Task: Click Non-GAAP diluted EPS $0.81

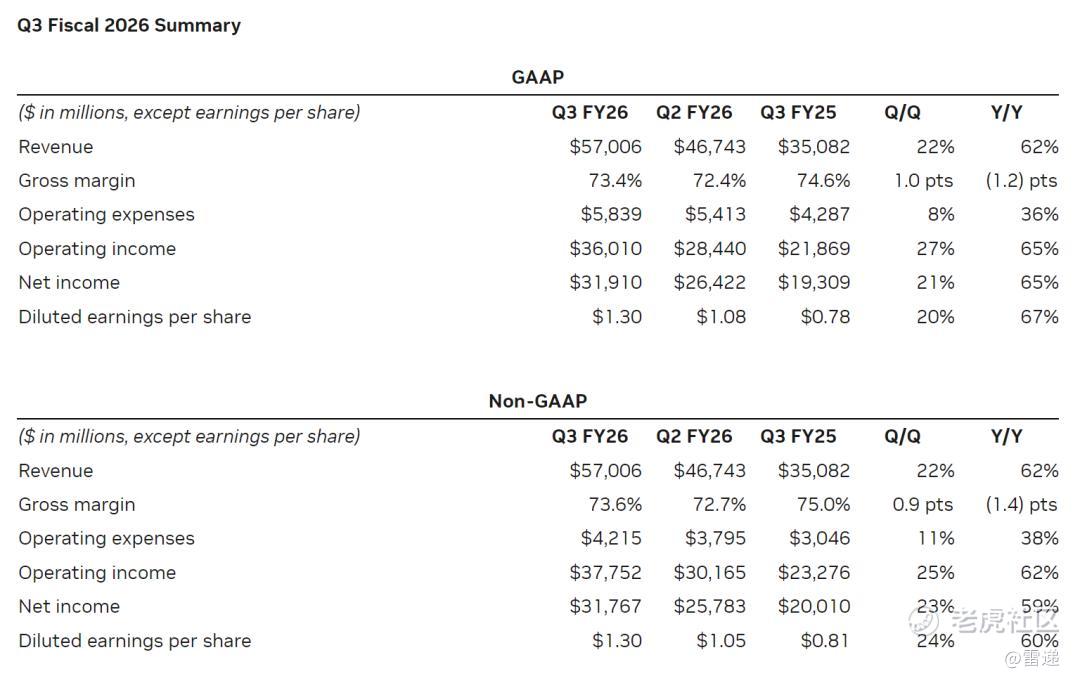Action: tap(825, 641)
